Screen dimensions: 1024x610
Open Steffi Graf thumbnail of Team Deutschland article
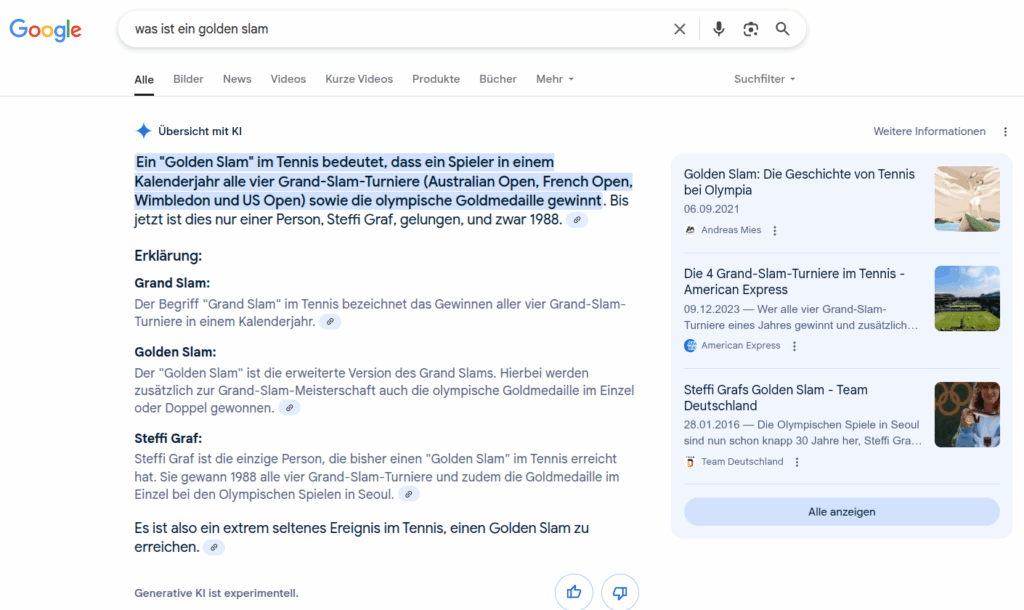[x=967, y=415]
